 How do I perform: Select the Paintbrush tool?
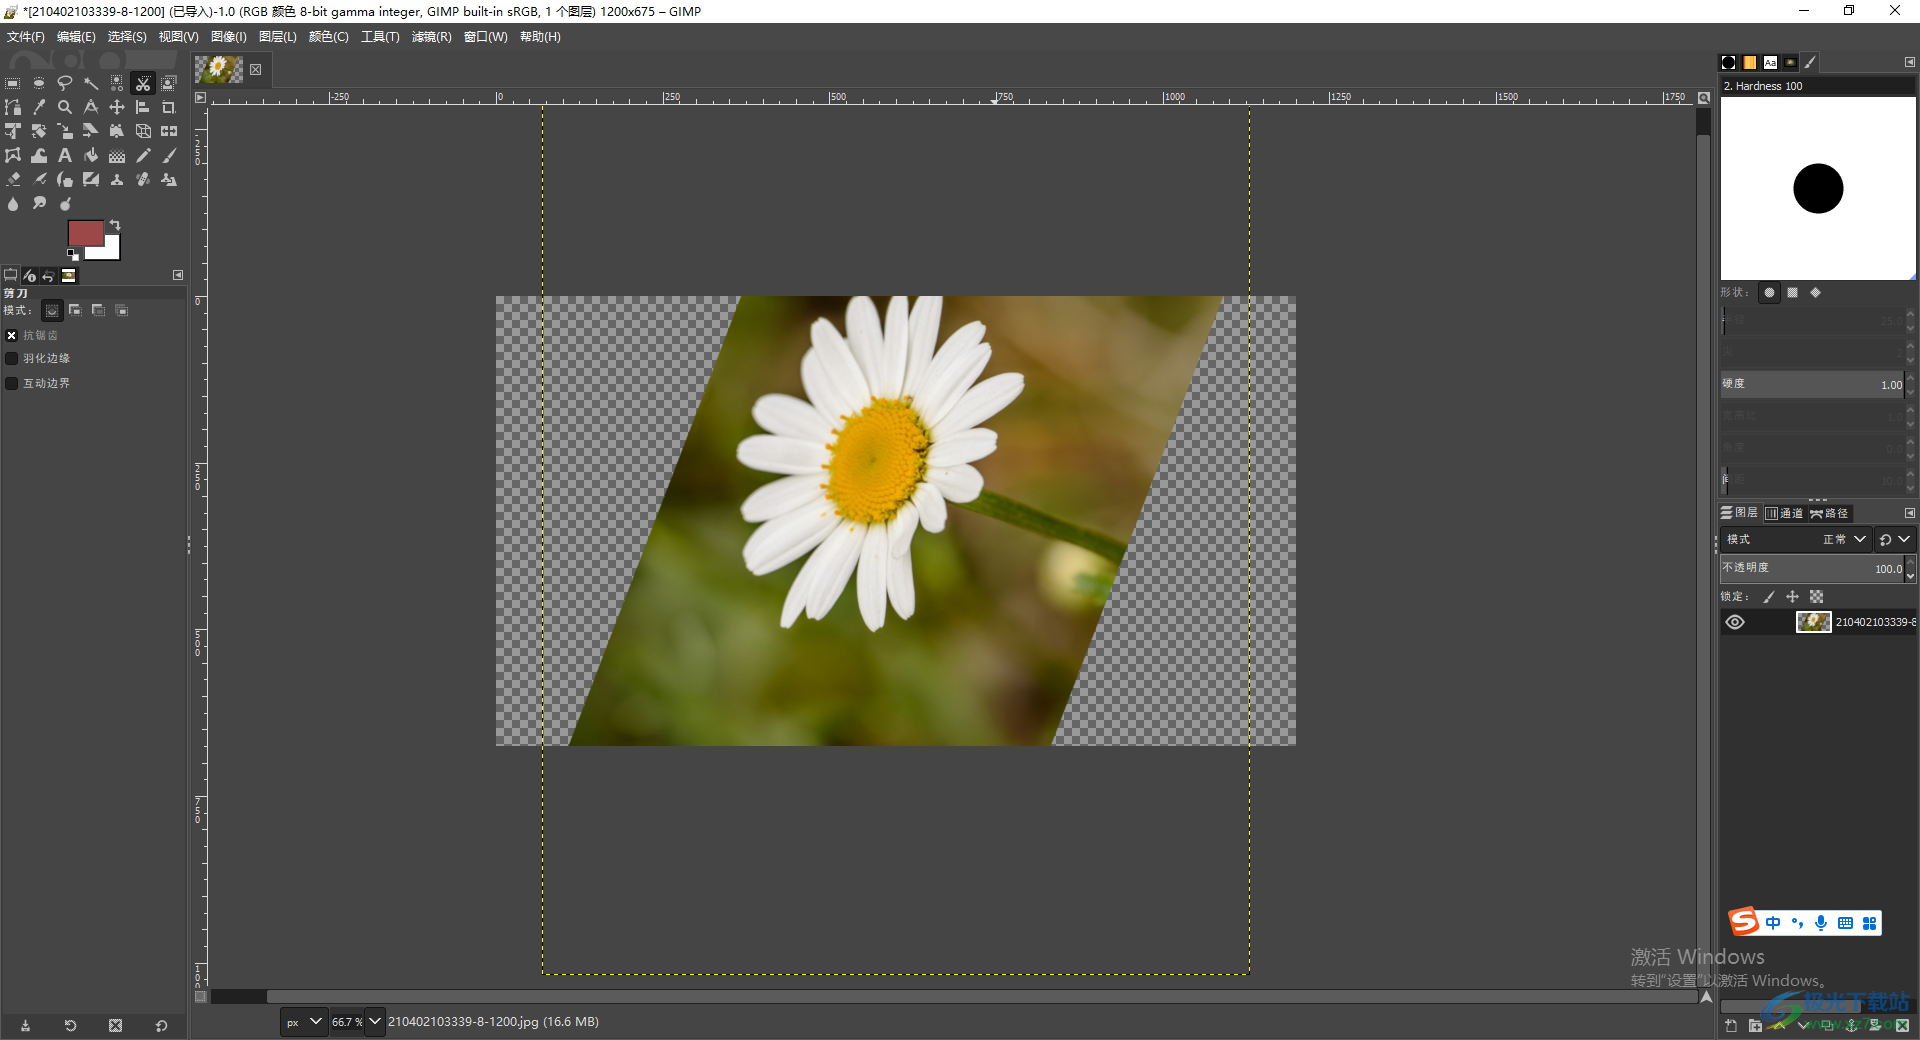click(x=169, y=155)
